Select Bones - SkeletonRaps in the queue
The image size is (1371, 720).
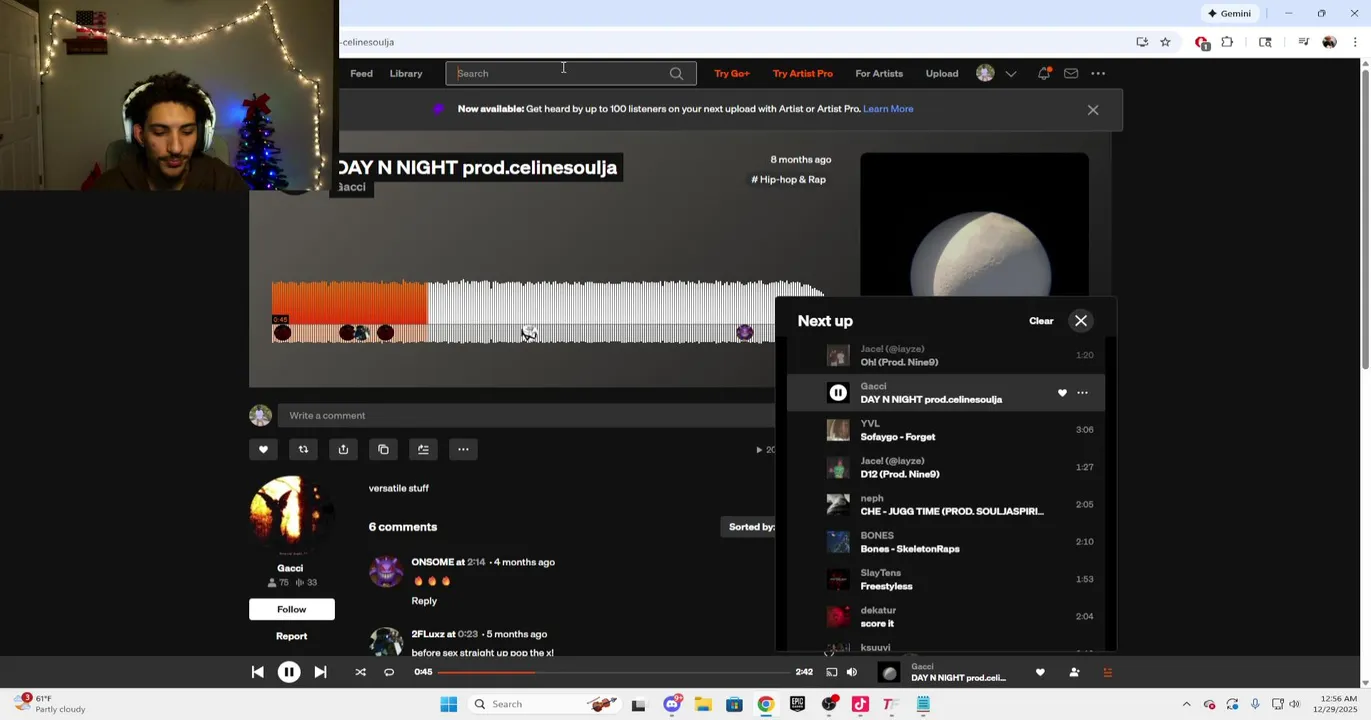coord(946,542)
